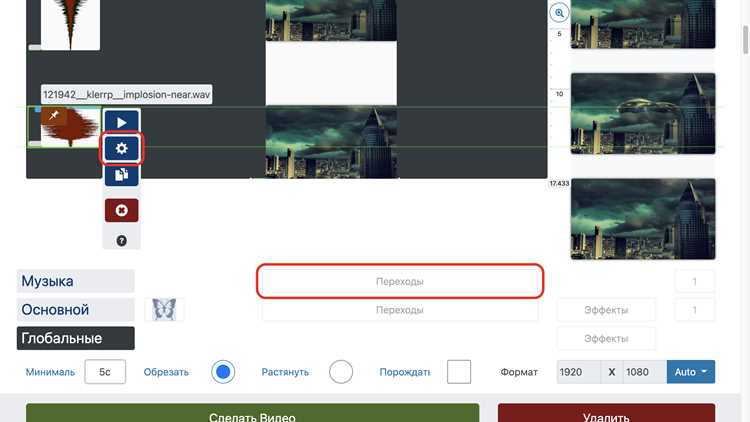Image resolution: width=750 pixels, height=422 pixels.
Task: Click the 17.433 timeline marker
Action: (x=559, y=183)
